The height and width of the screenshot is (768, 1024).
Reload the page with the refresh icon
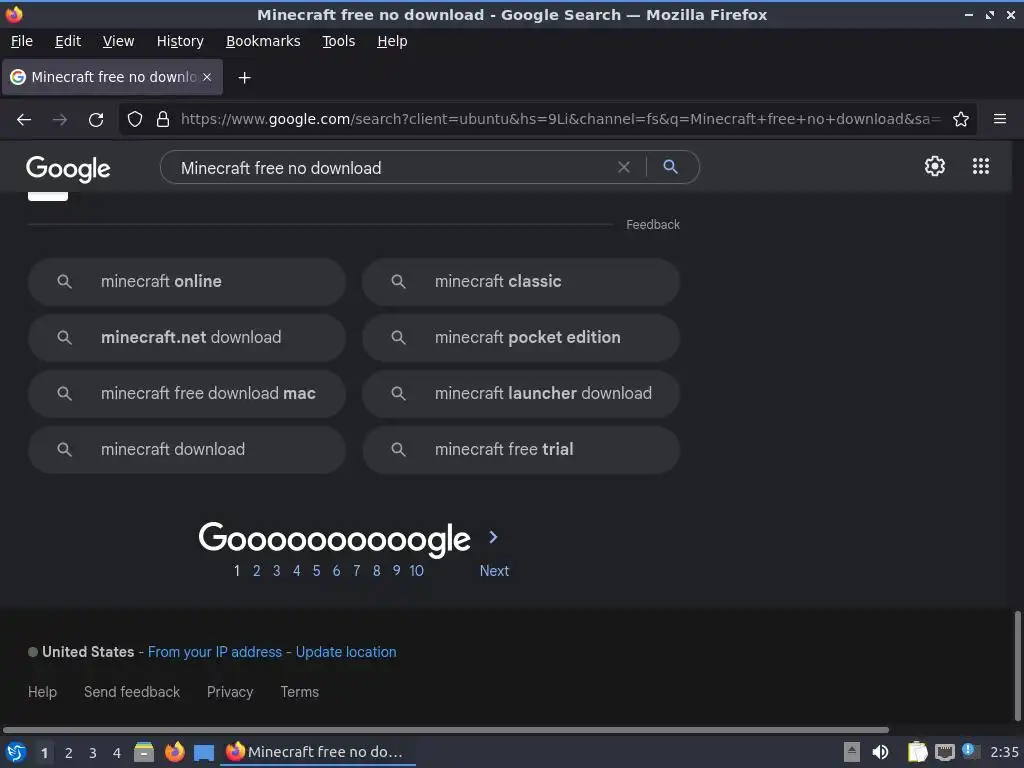point(96,120)
